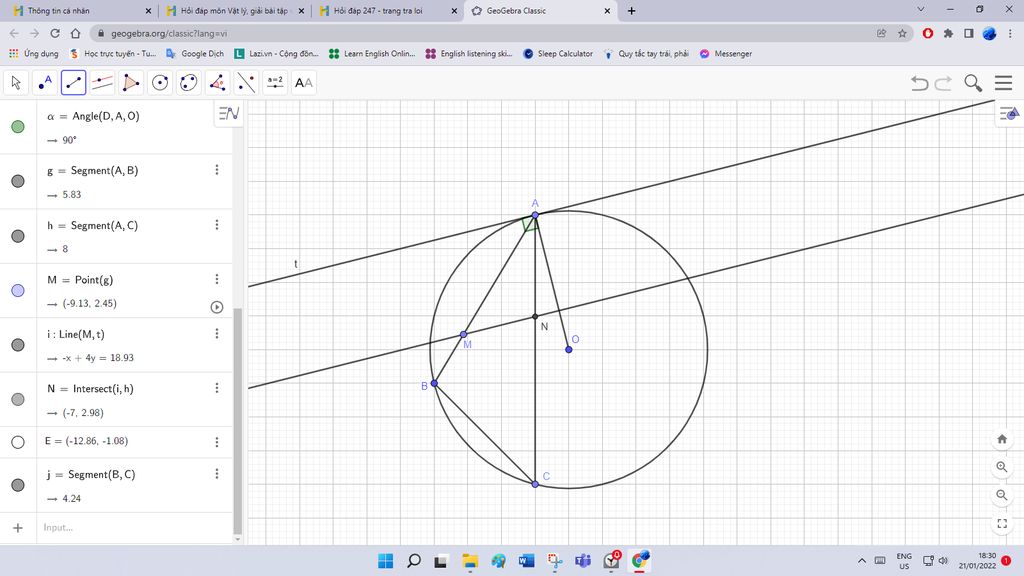Open Sleep Calculator bookmark

(558, 54)
